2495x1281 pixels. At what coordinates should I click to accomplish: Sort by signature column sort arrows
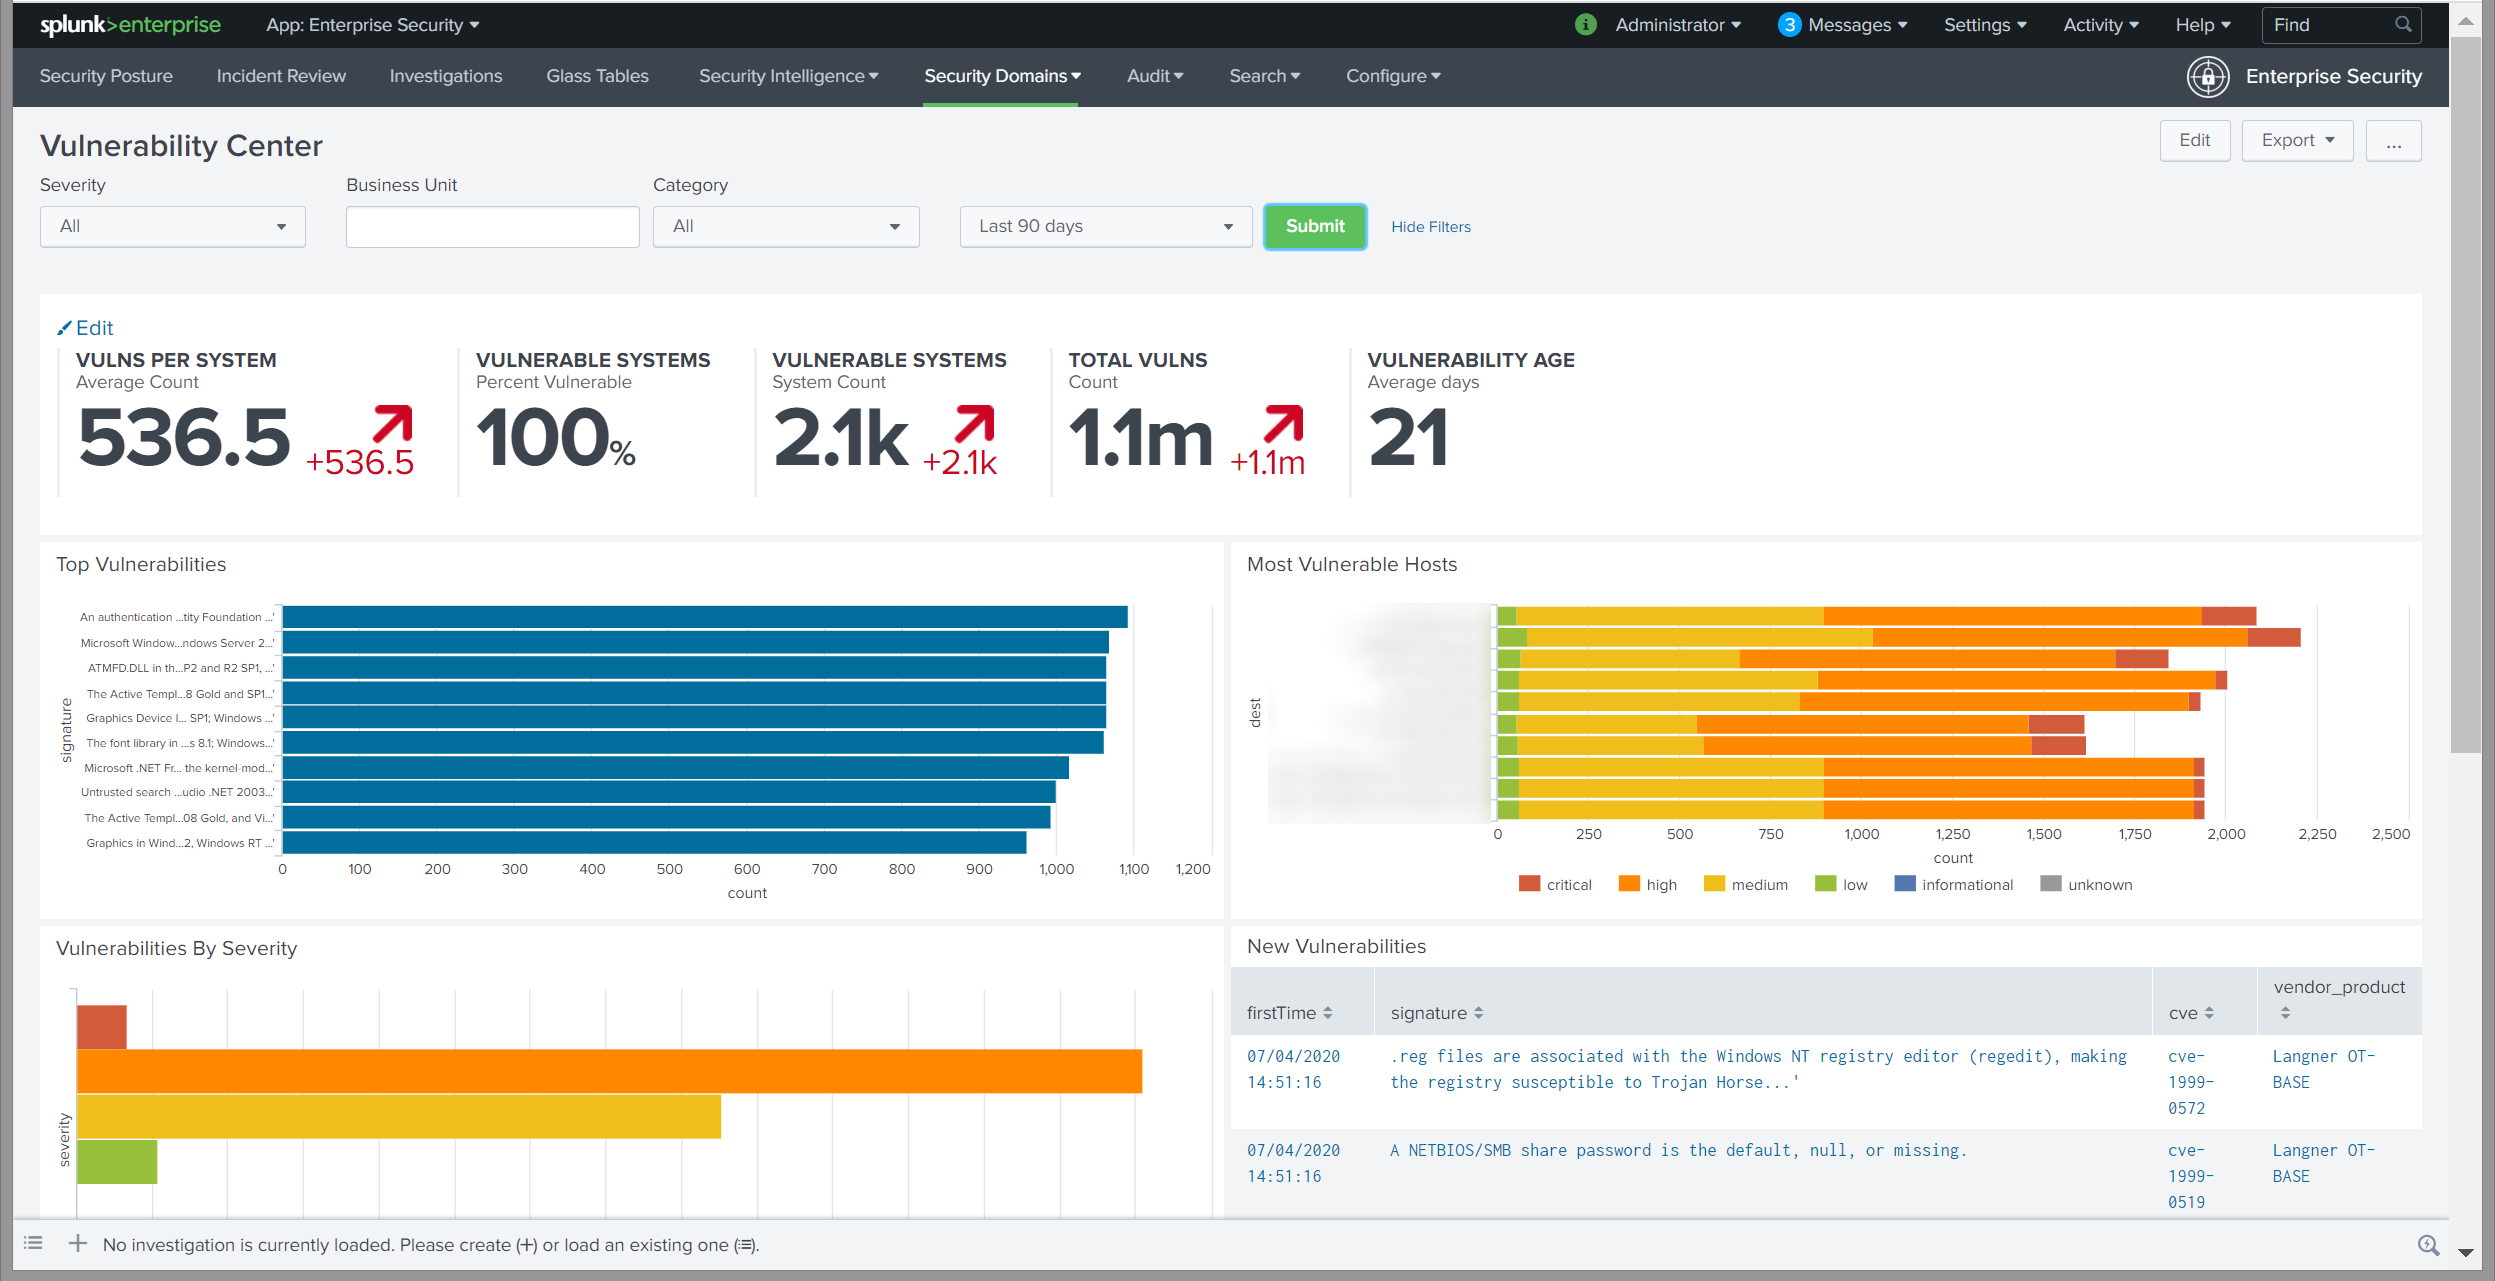click(x=1479, y=1013)
